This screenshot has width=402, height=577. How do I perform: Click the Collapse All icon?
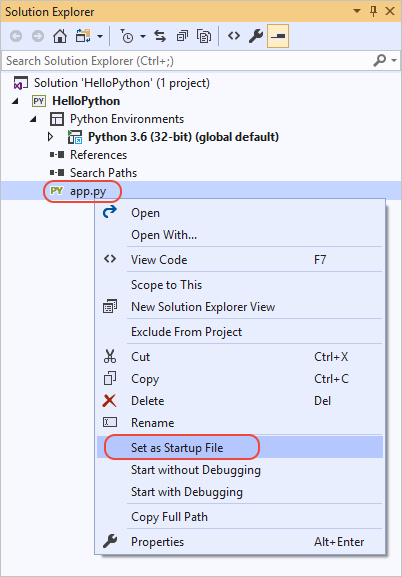[x=182, y=36]
